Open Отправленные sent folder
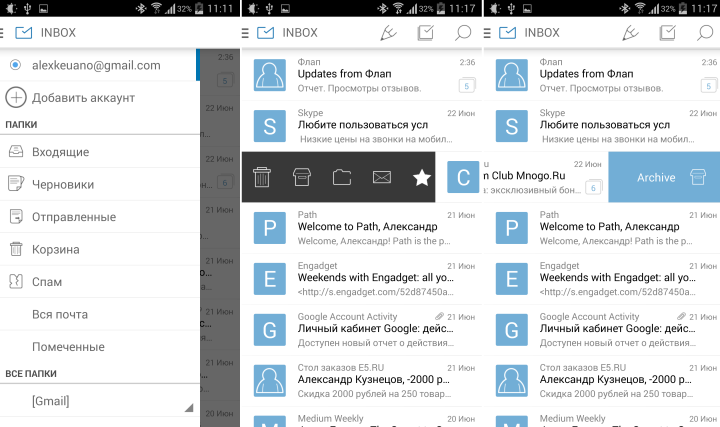 [x=73, y=217]
